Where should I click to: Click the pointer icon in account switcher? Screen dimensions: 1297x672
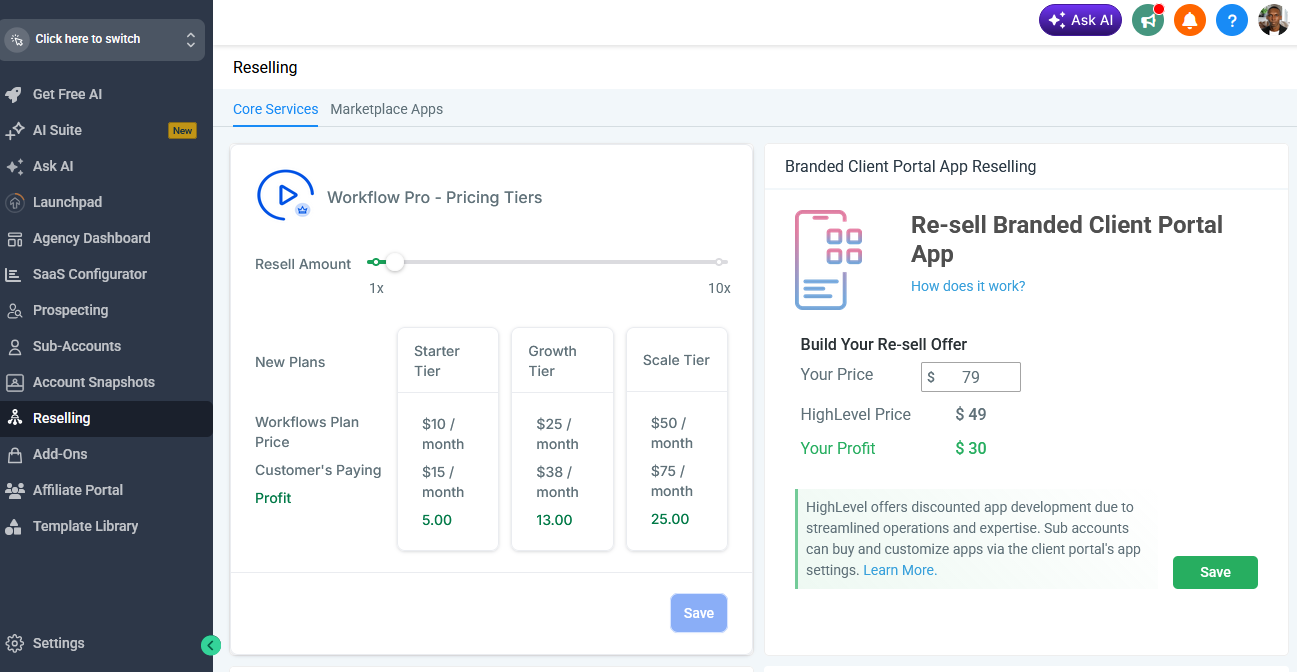click(18, 39)
